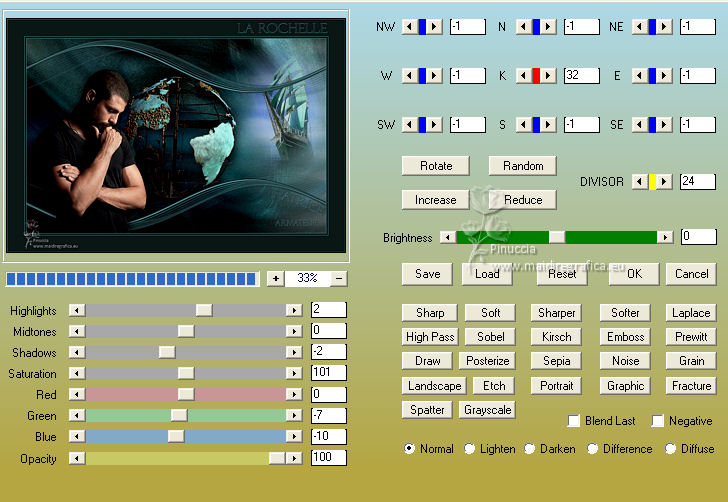Click the Saturation value field

(x=329, y=372)
